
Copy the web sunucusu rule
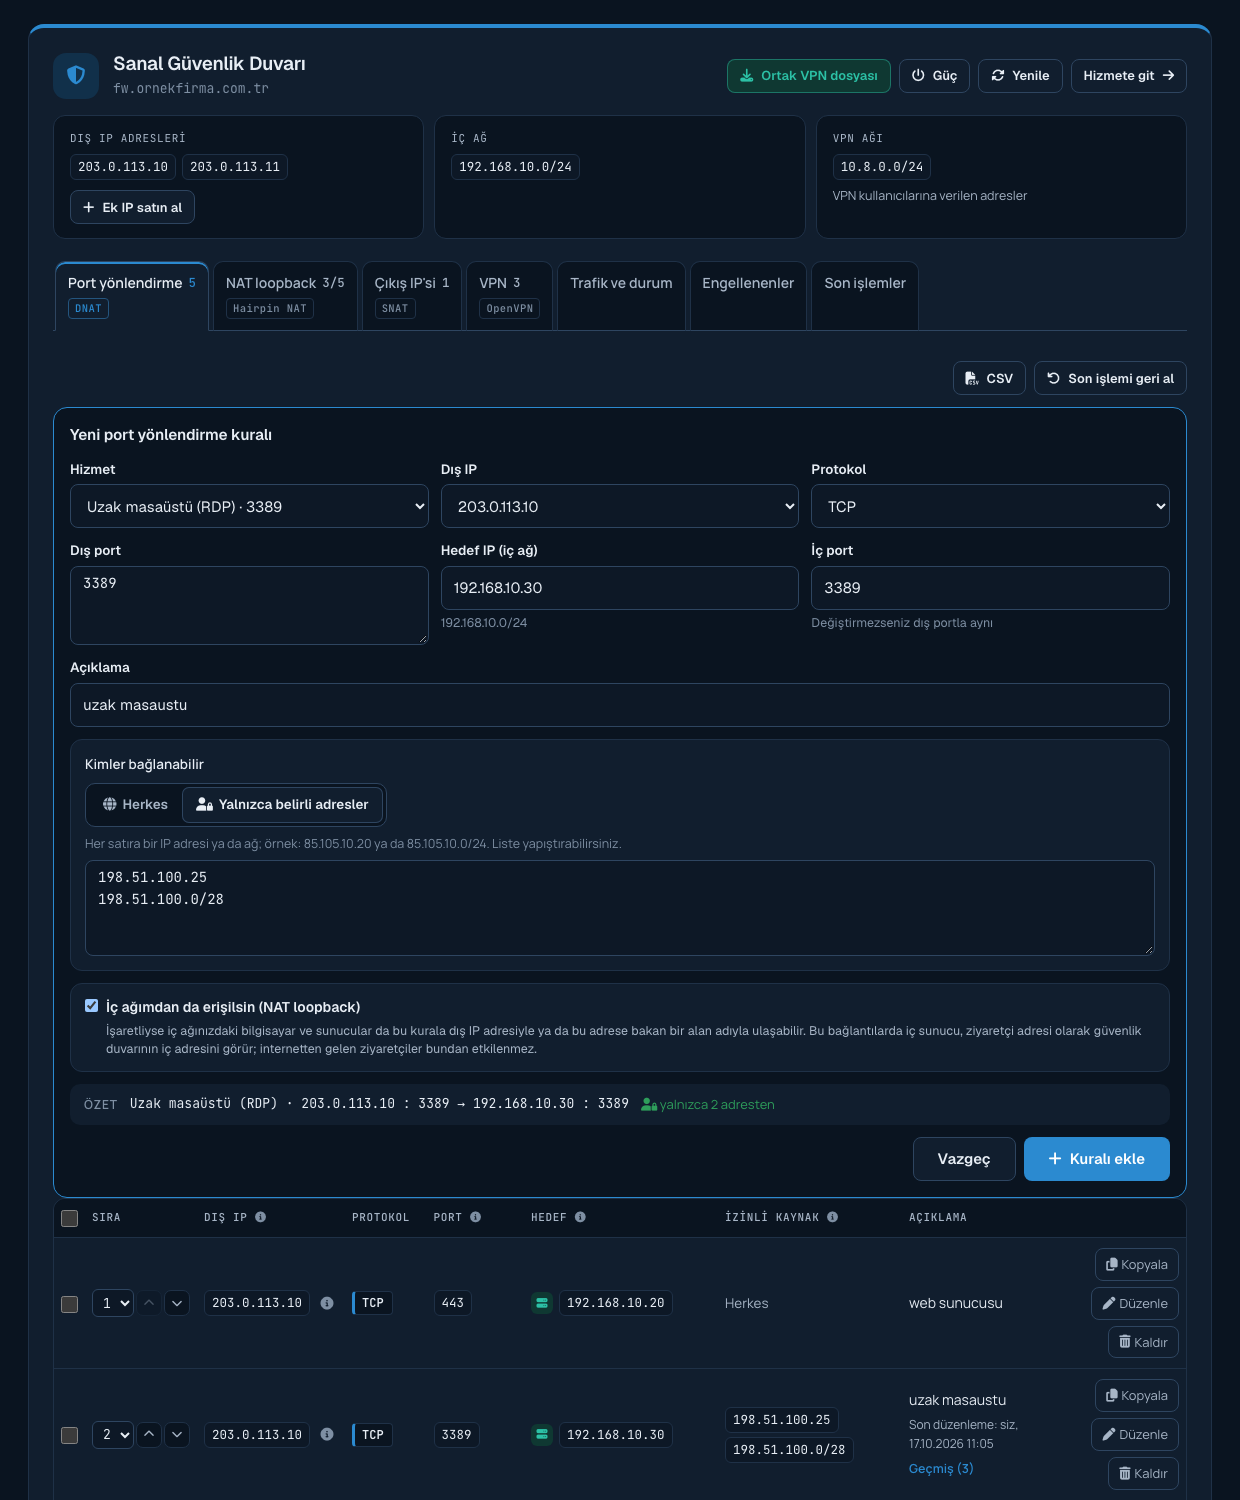[1137, 1264]
